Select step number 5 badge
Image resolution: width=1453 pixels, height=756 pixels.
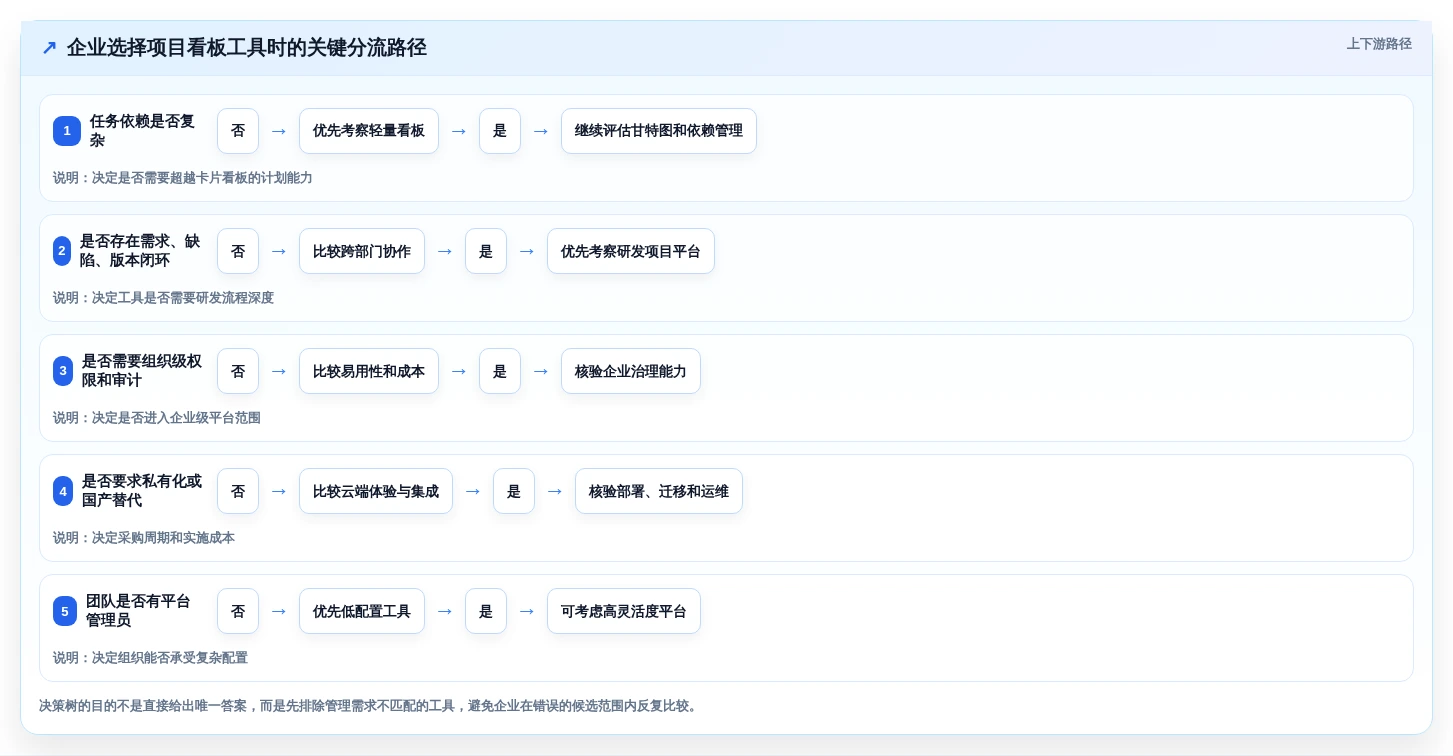pyautogui.click(x=65, y=611)
